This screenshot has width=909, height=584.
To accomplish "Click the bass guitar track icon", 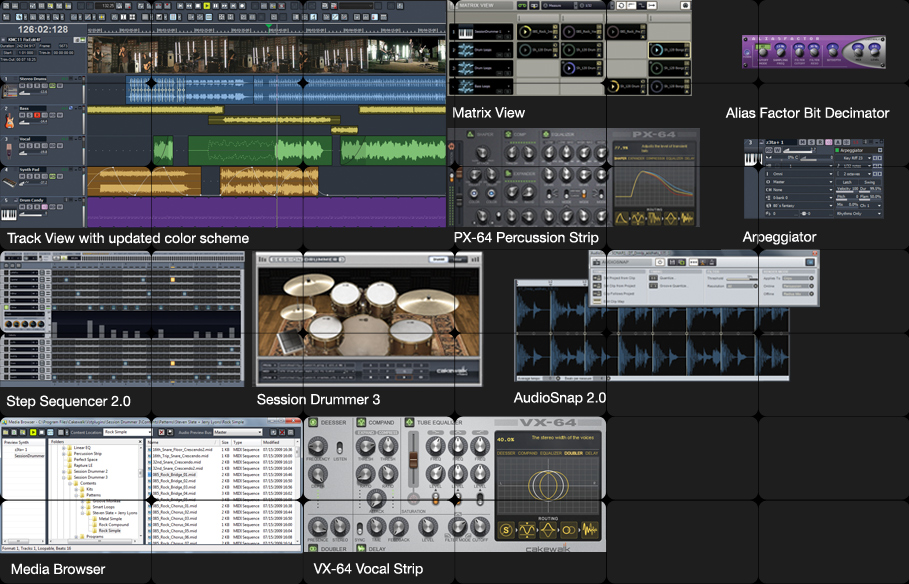I will coord(9,121).
